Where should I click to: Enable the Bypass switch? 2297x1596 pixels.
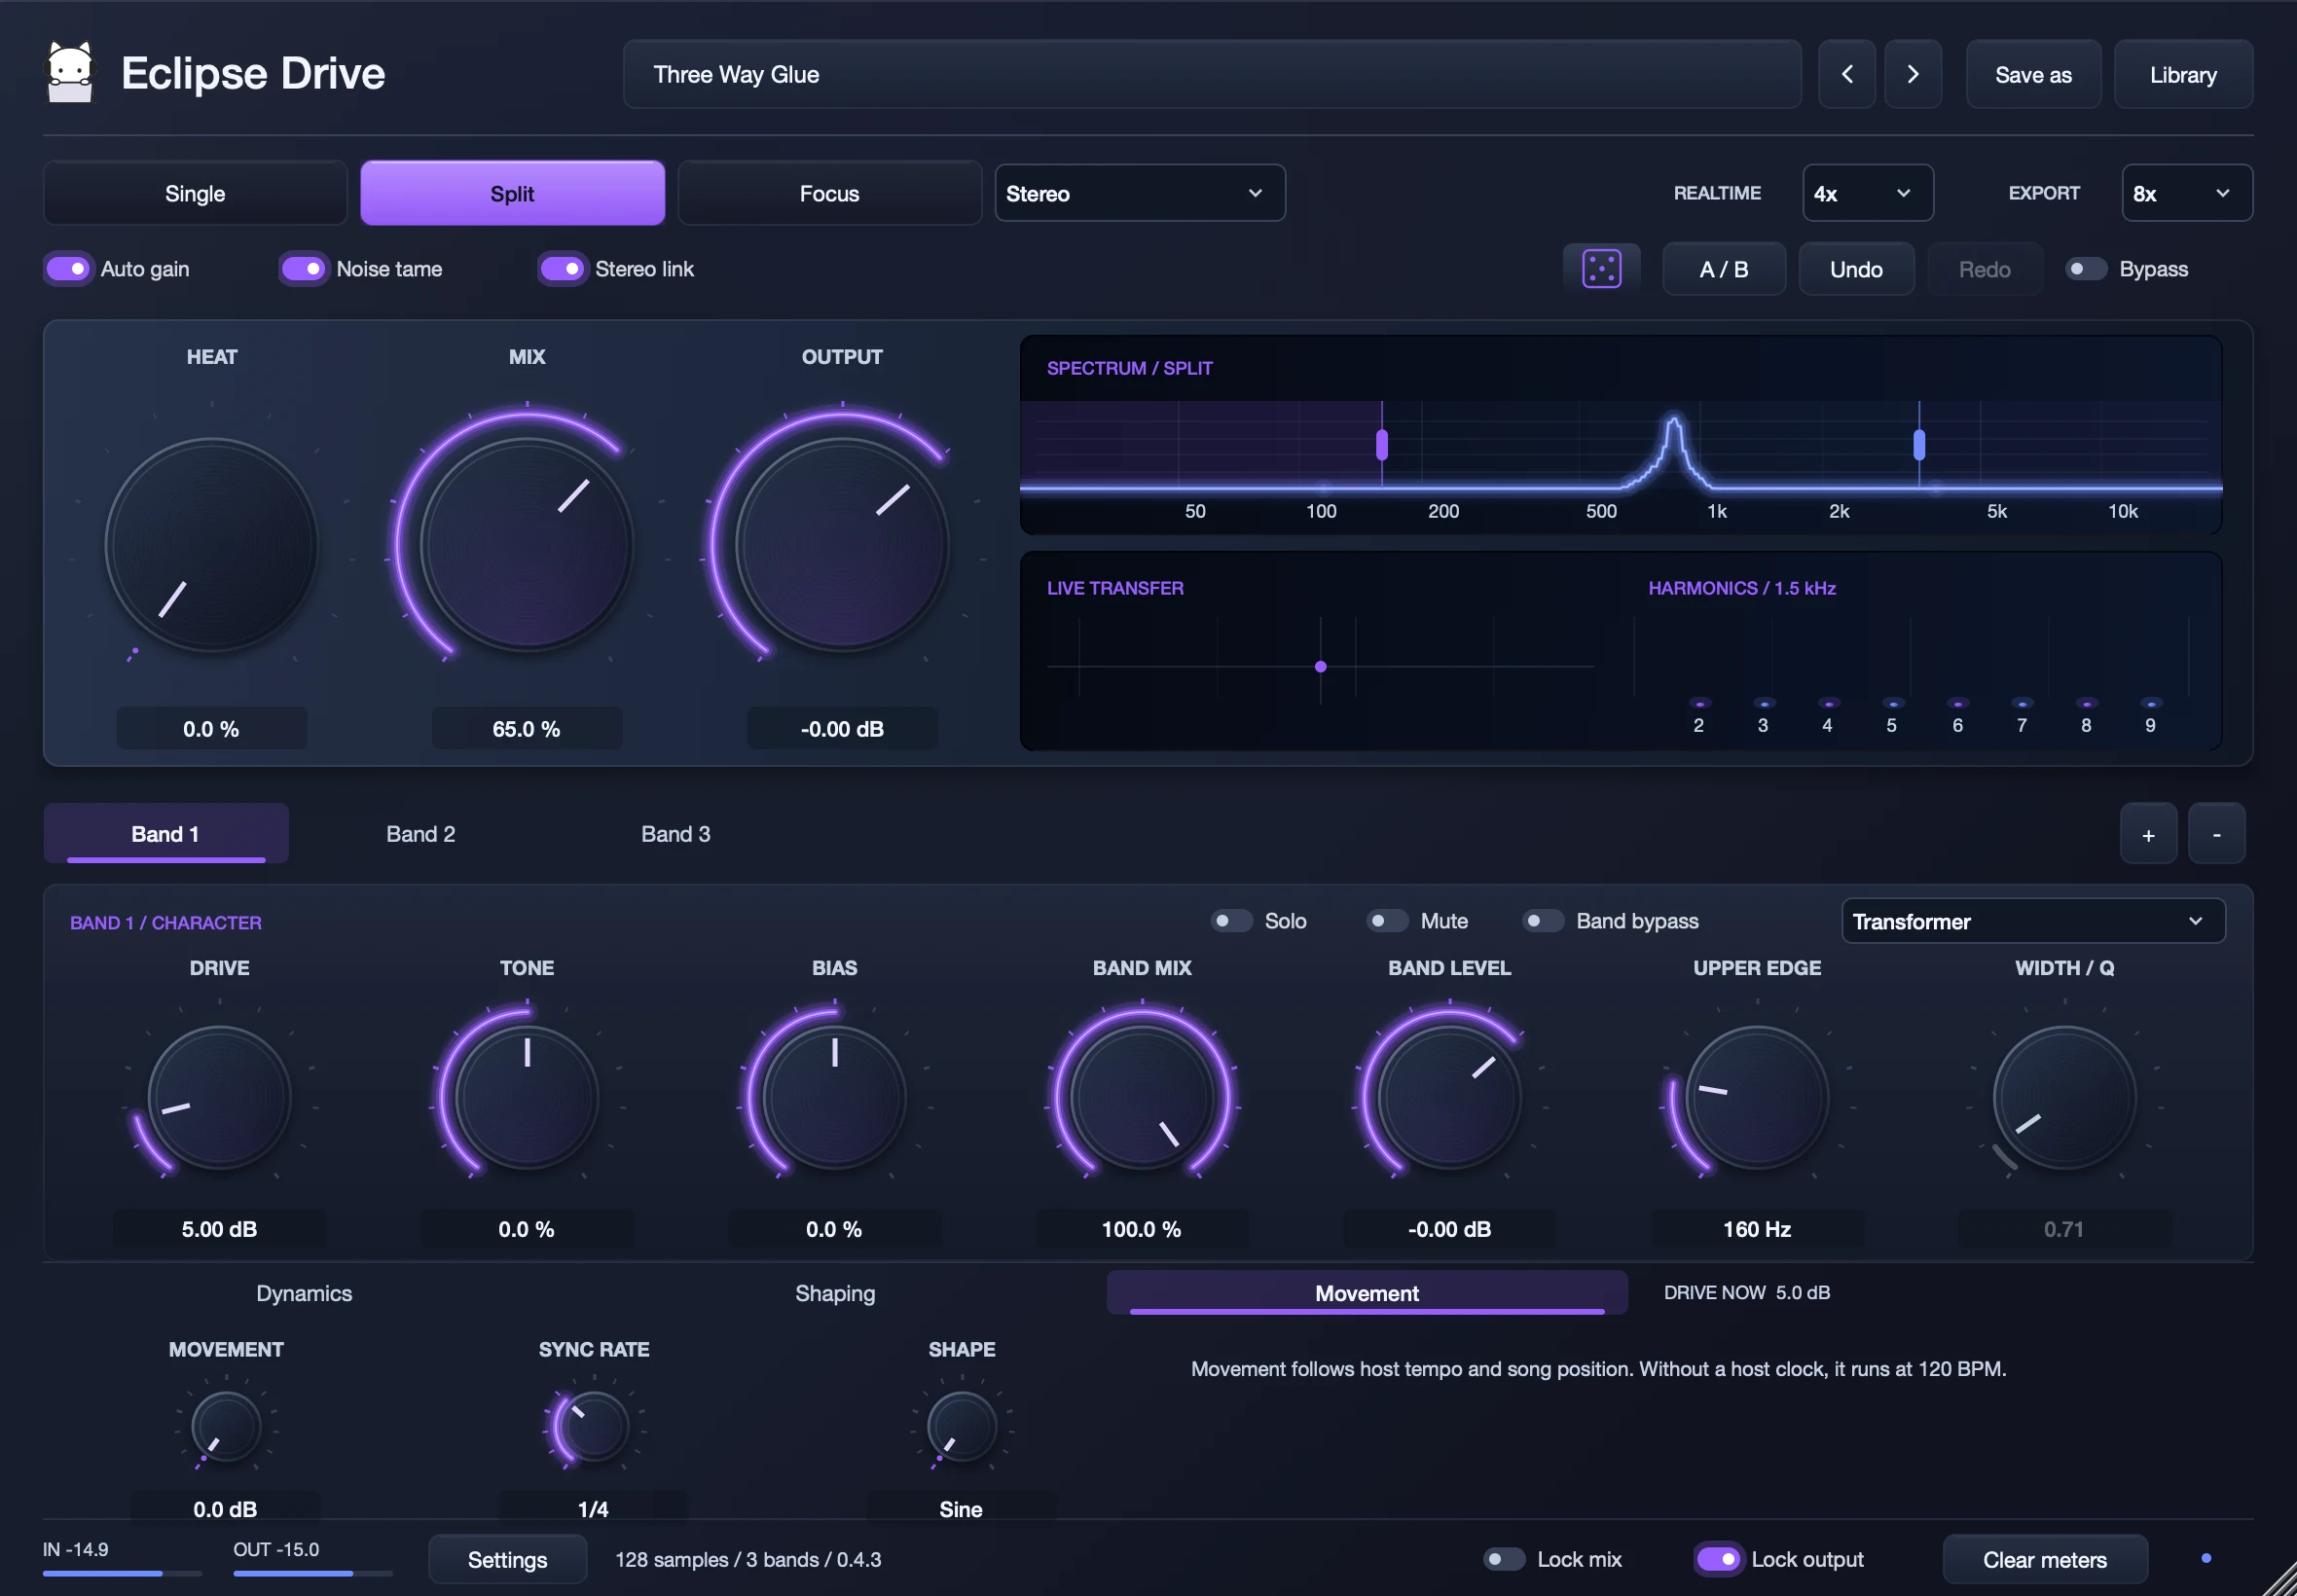(x=2085, y=269)
